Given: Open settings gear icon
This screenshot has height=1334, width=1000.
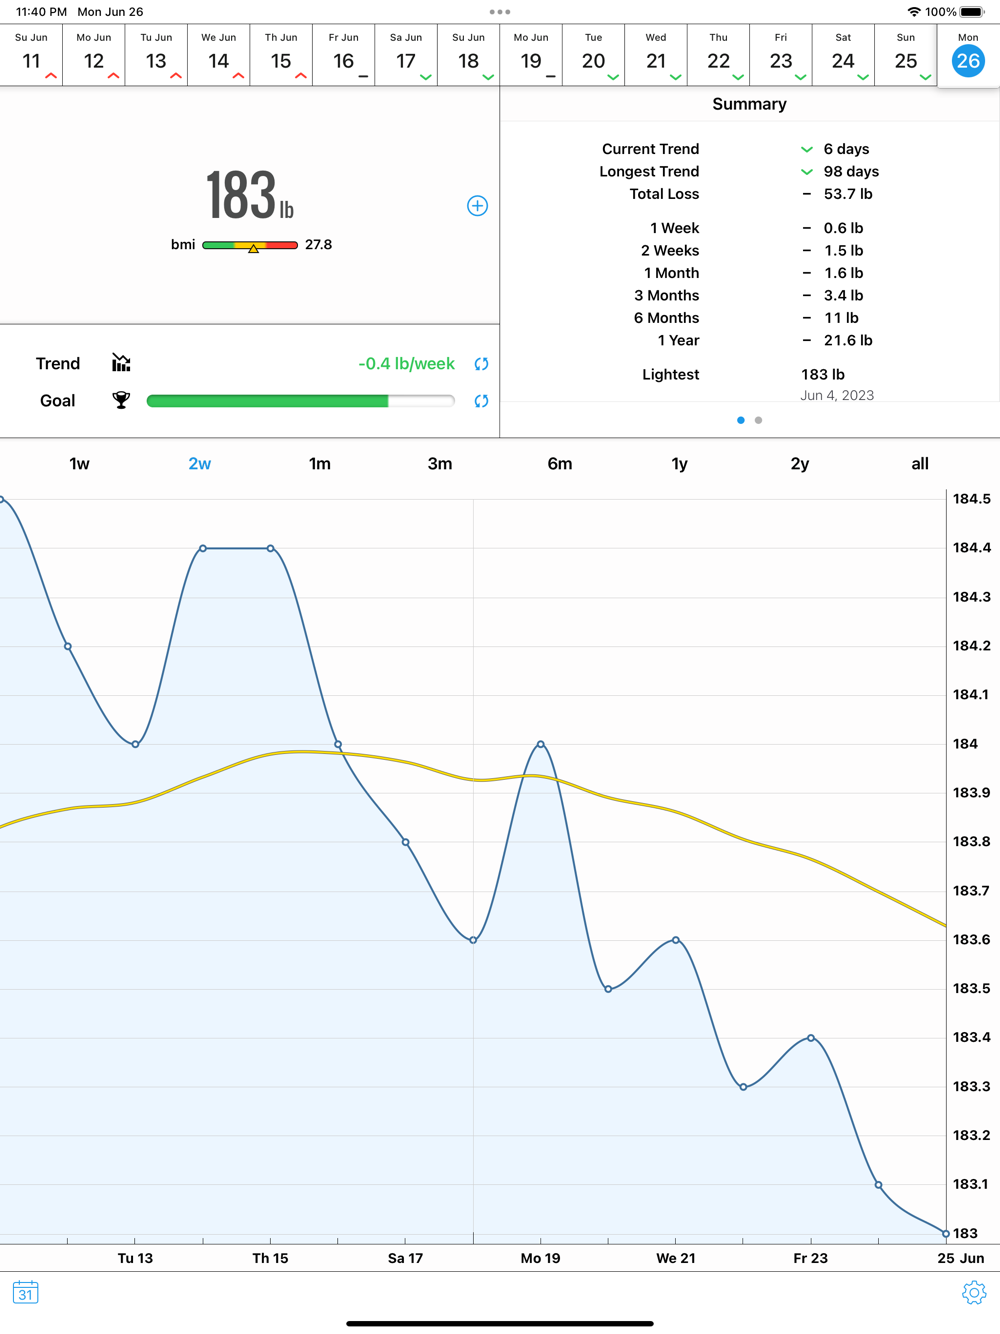Looking at the screenshot, I should 974,1292.
